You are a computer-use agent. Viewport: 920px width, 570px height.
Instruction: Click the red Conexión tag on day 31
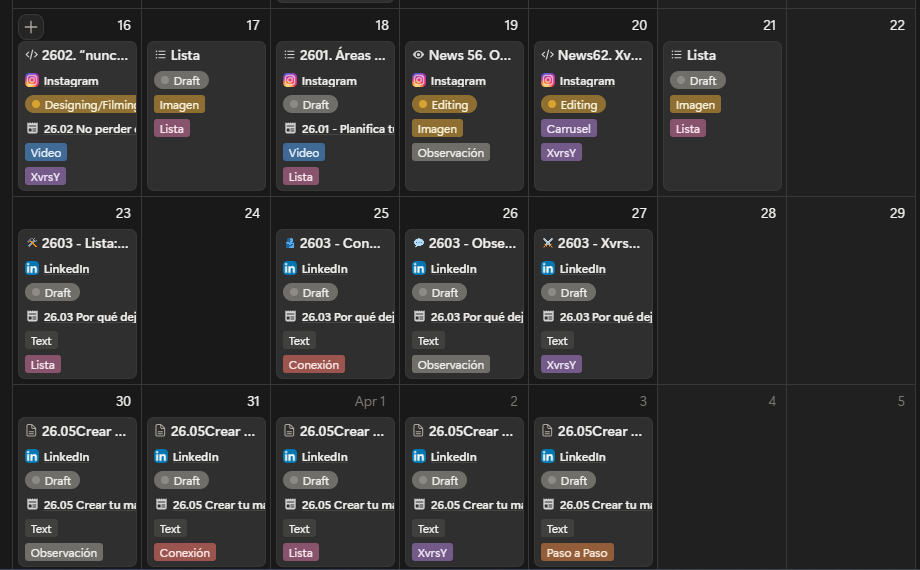pos(185,553)
